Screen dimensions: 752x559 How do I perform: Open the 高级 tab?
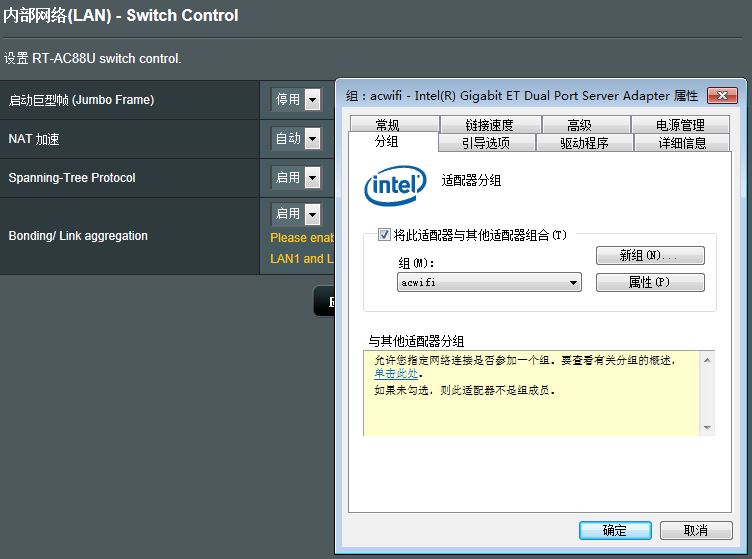tap(586, 125)
